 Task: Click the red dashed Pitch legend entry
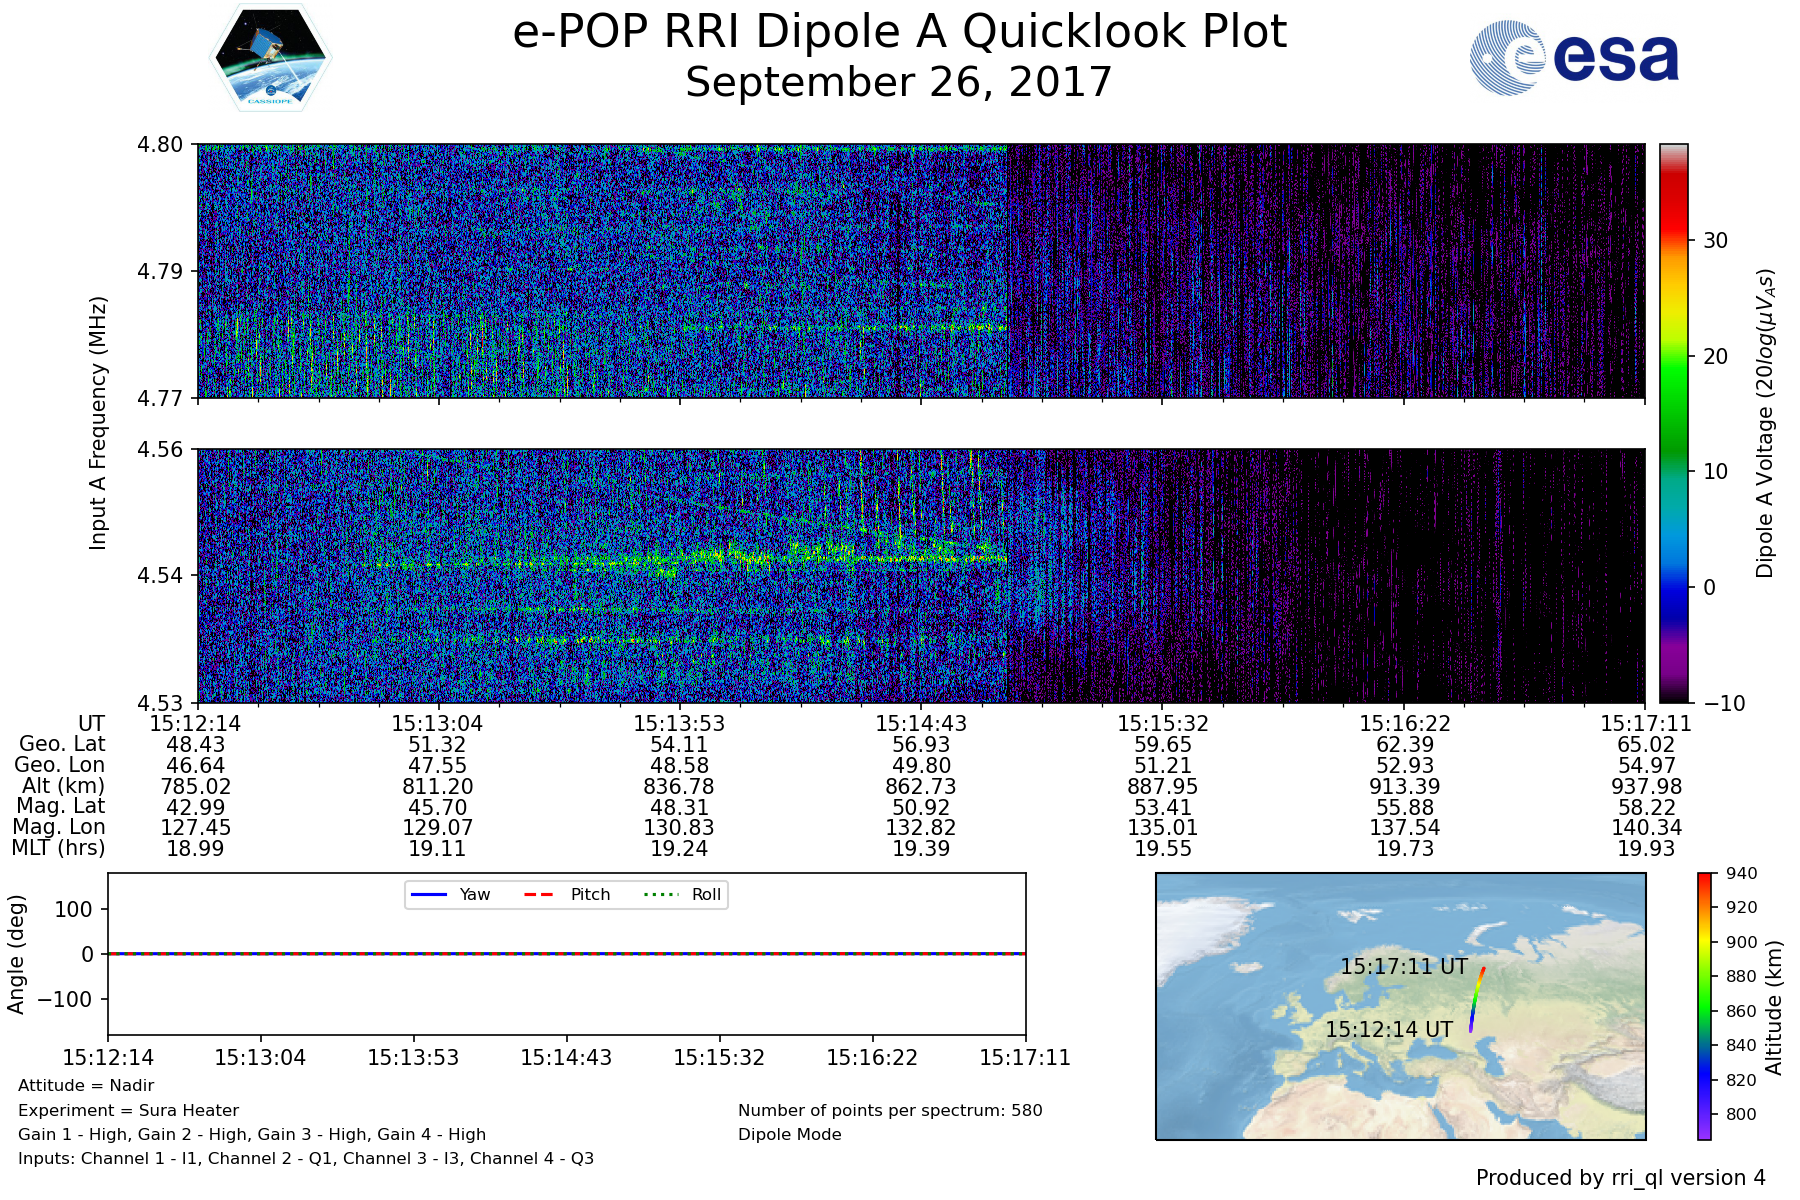pos(567,894)
